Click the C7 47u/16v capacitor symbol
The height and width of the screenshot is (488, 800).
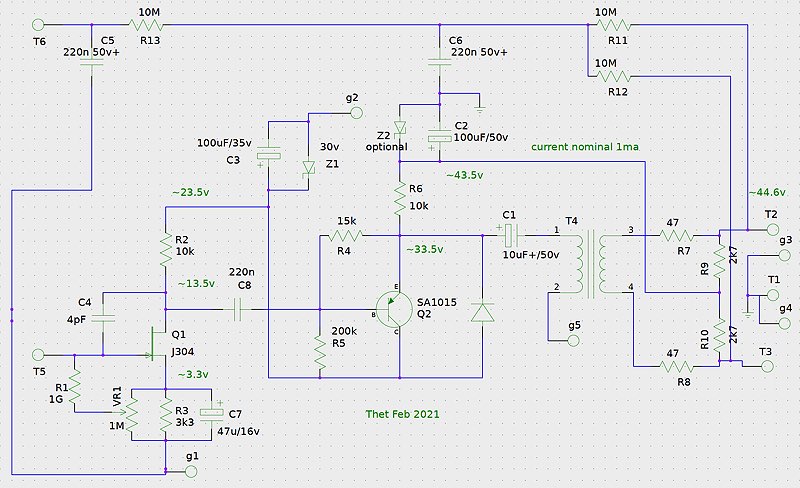pyautogui.click(x=210, y=412)
